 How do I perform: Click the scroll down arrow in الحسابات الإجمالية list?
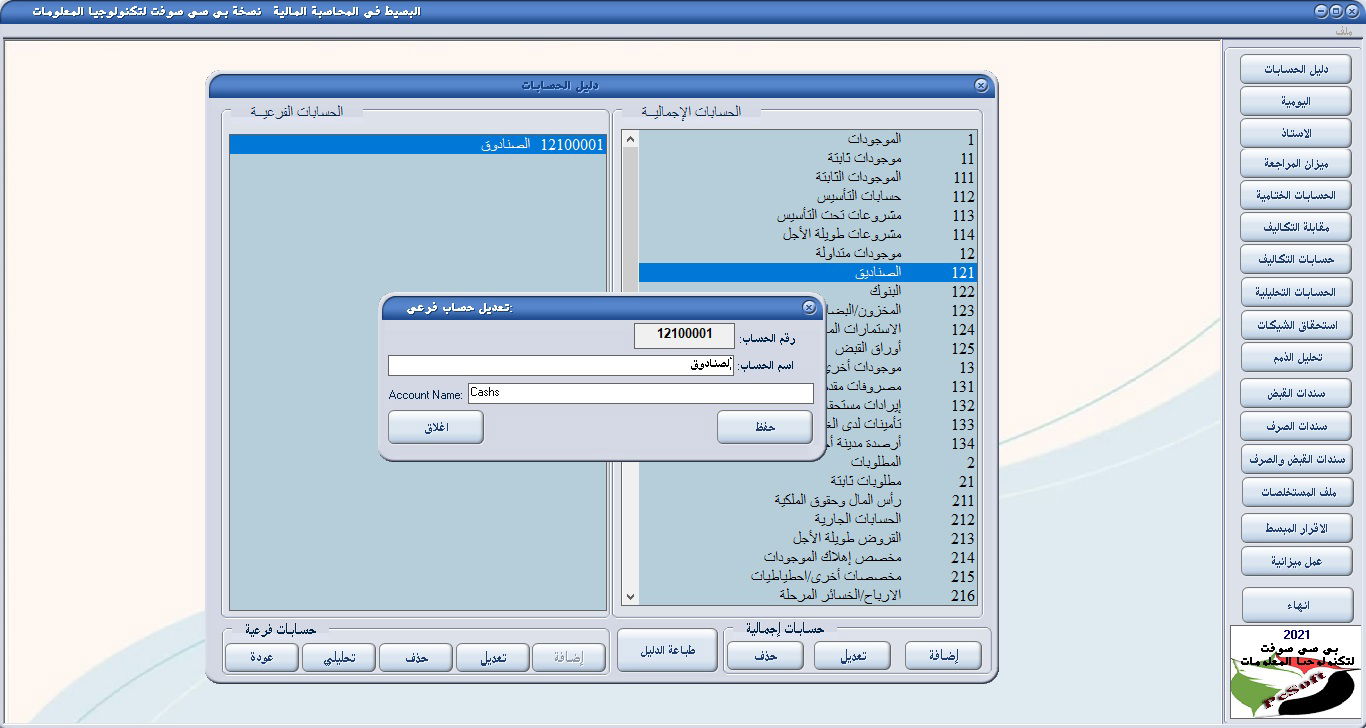630,596
